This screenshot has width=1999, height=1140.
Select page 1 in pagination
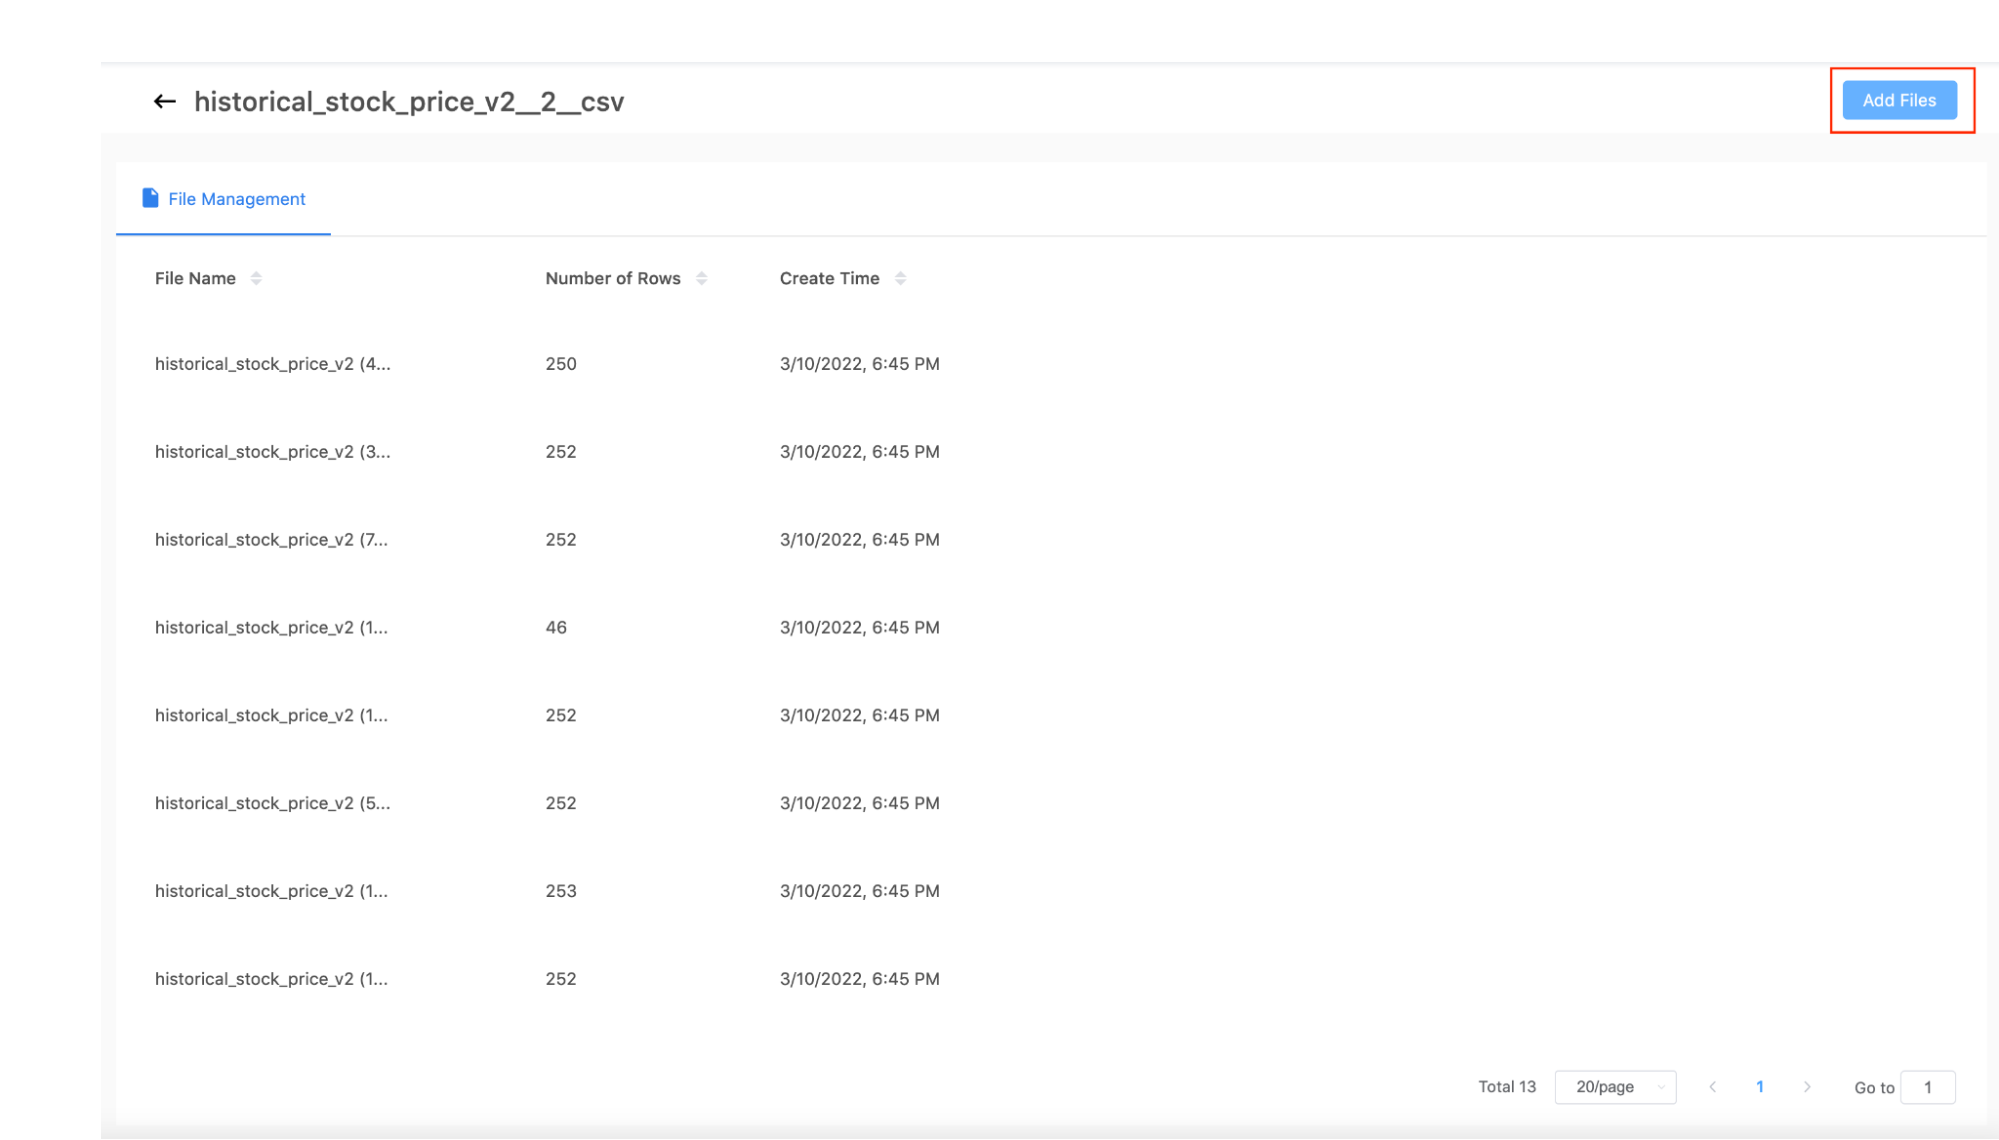point(1760,1087)
